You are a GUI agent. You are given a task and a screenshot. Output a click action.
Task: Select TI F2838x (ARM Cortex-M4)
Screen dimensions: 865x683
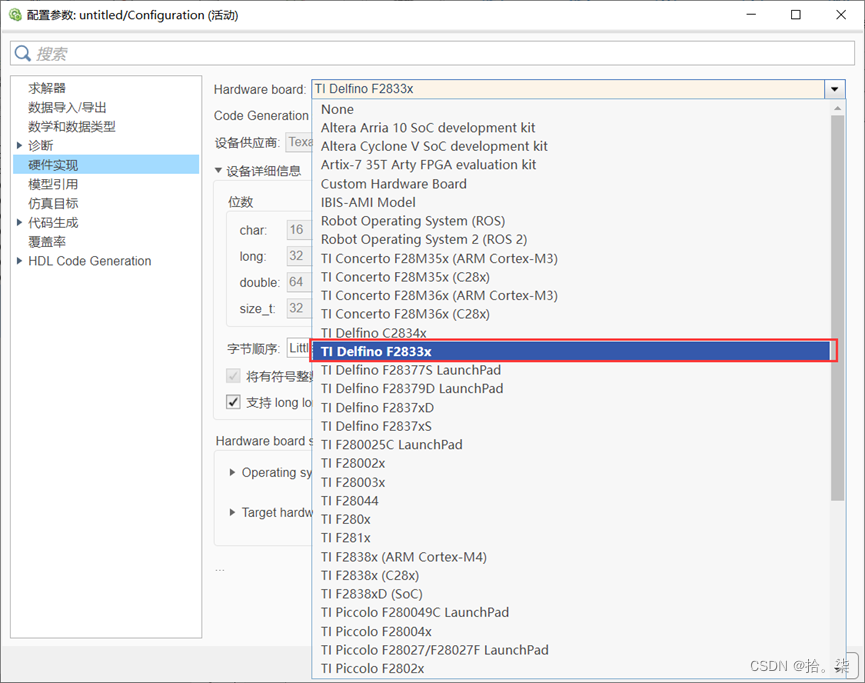[572, 557]
